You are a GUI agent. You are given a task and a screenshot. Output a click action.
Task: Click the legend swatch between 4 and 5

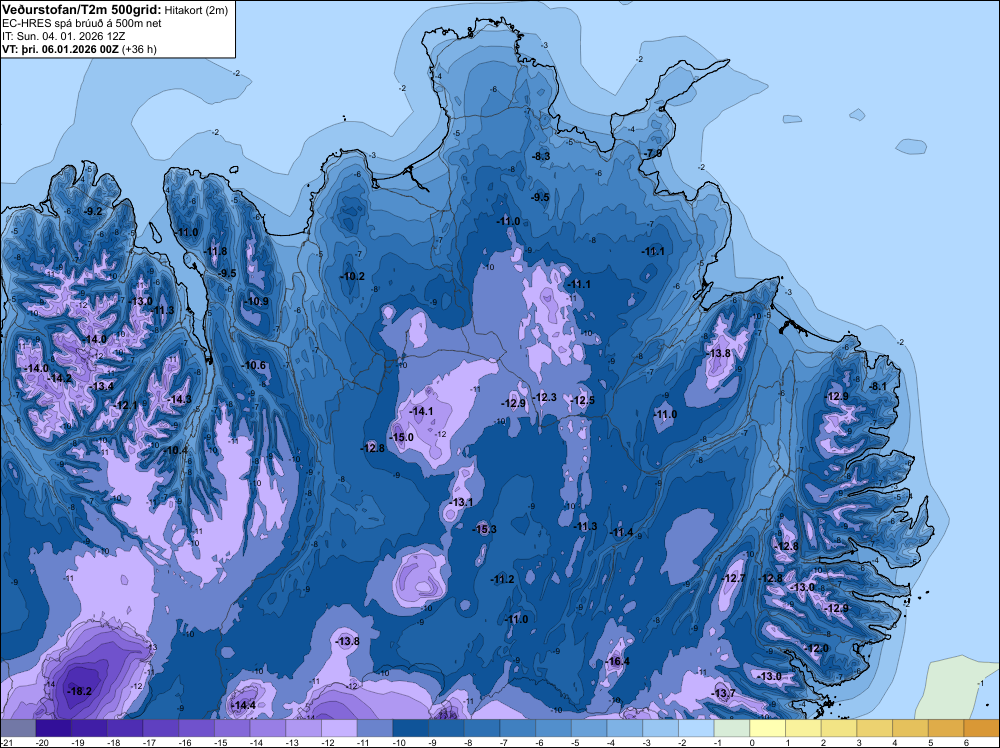[911, 728]
